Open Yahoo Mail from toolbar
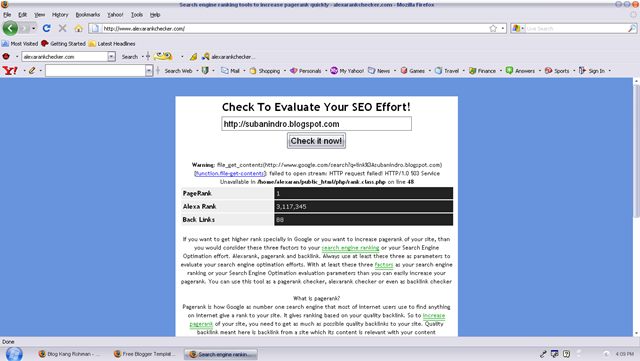The height and width of the screenshot is (361, 640). [231, 71]
